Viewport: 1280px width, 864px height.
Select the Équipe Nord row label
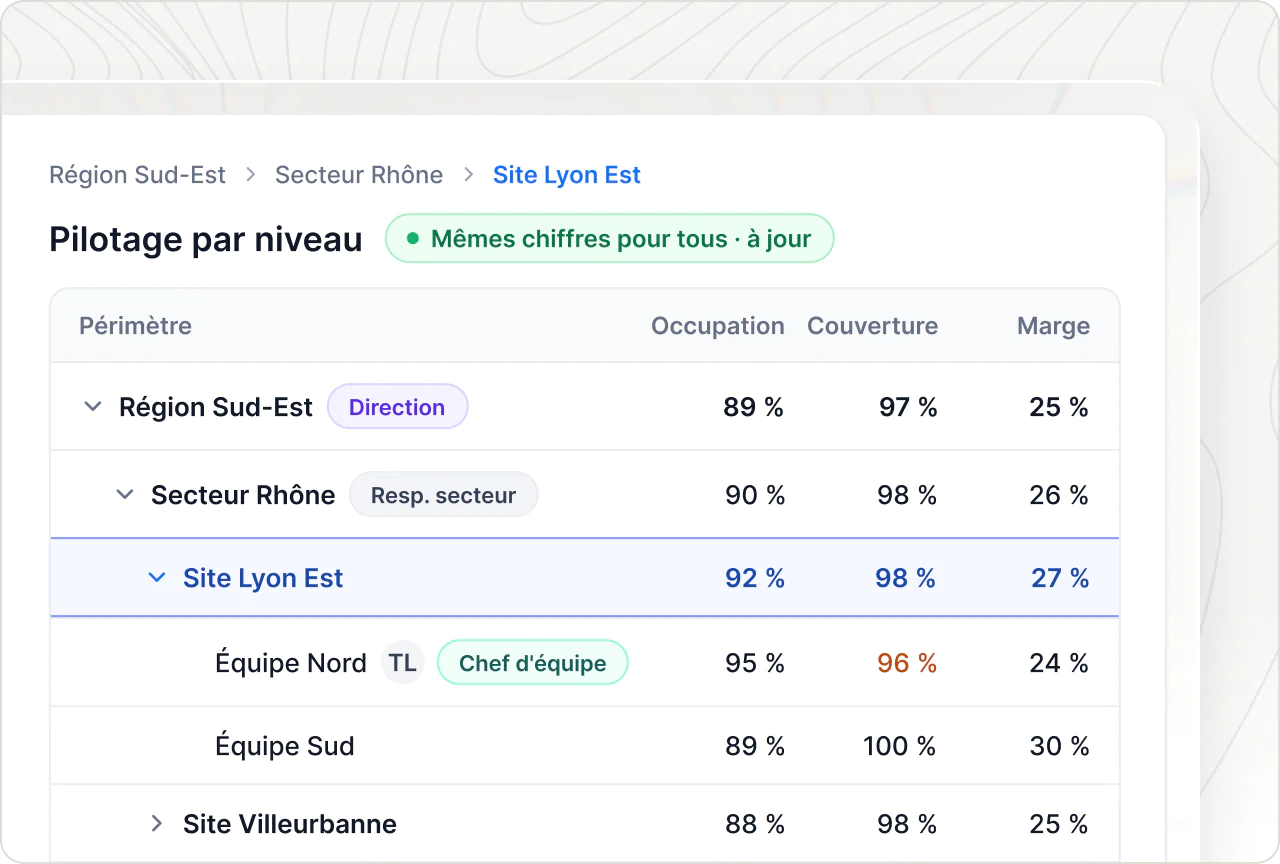(291, 663)
